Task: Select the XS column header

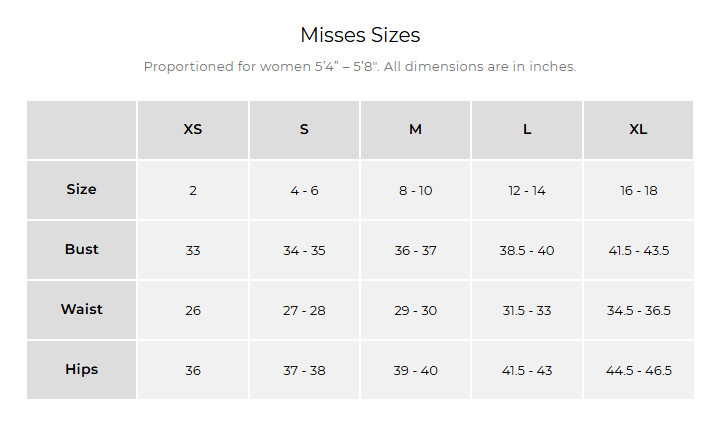Action: (193, 130)
